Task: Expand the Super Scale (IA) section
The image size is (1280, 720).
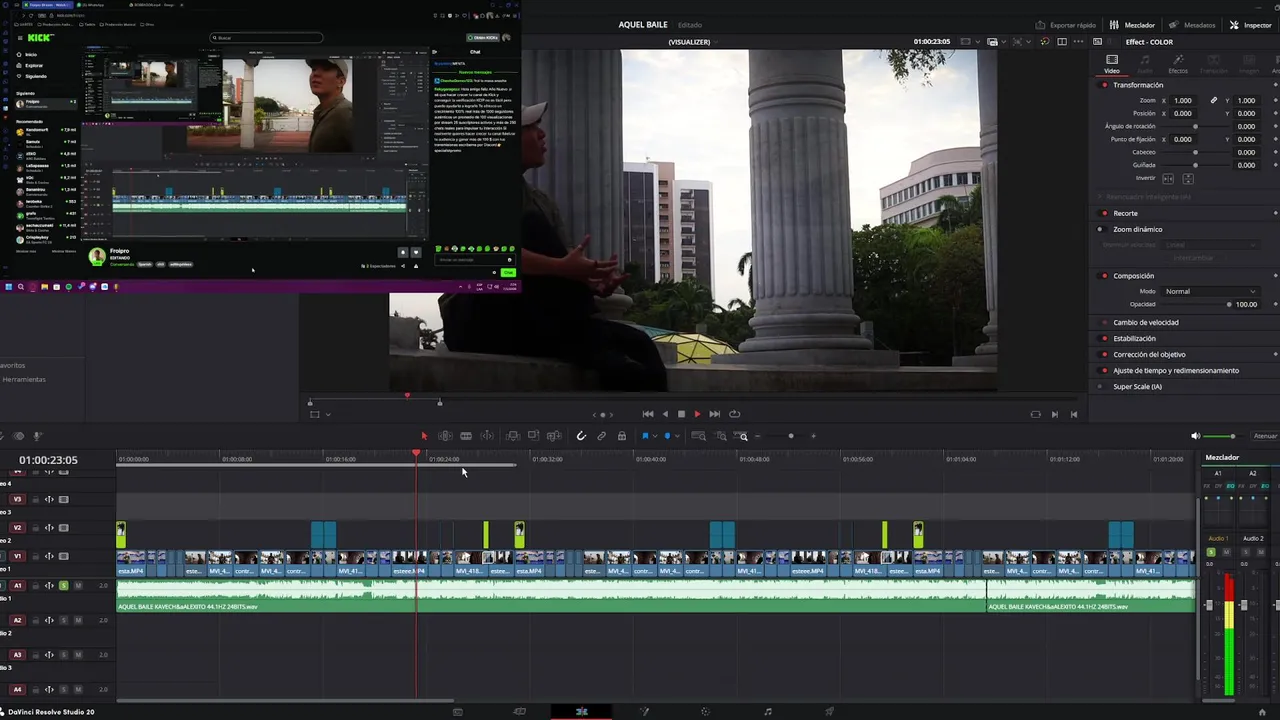Action: [x=1138, y=386]
